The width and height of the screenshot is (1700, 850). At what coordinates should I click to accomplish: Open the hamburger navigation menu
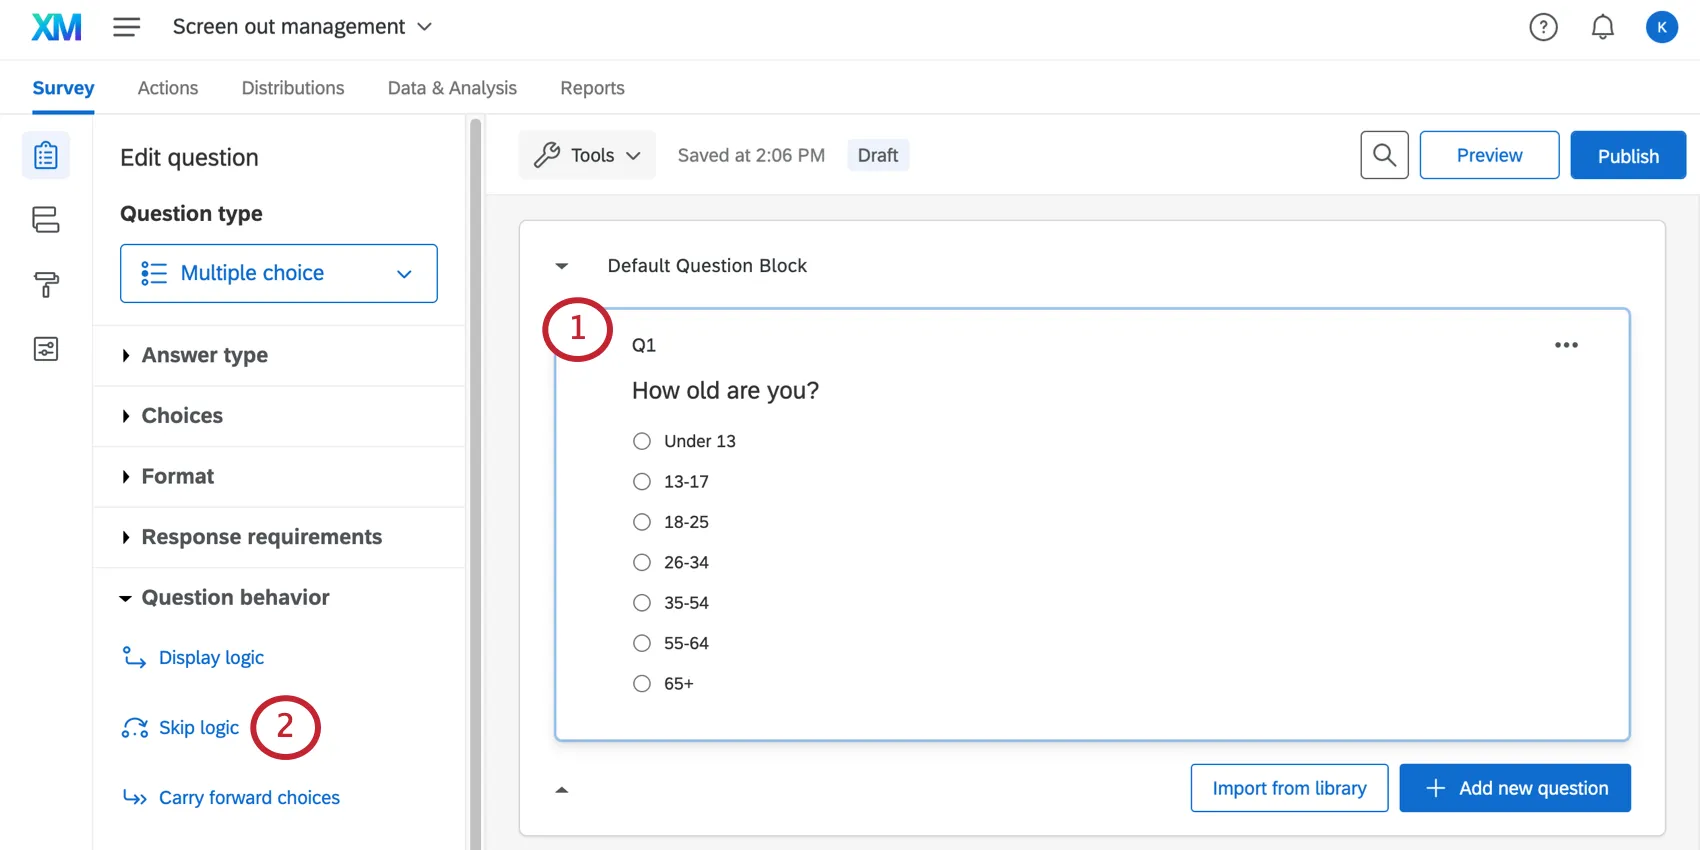pos(126,27)
